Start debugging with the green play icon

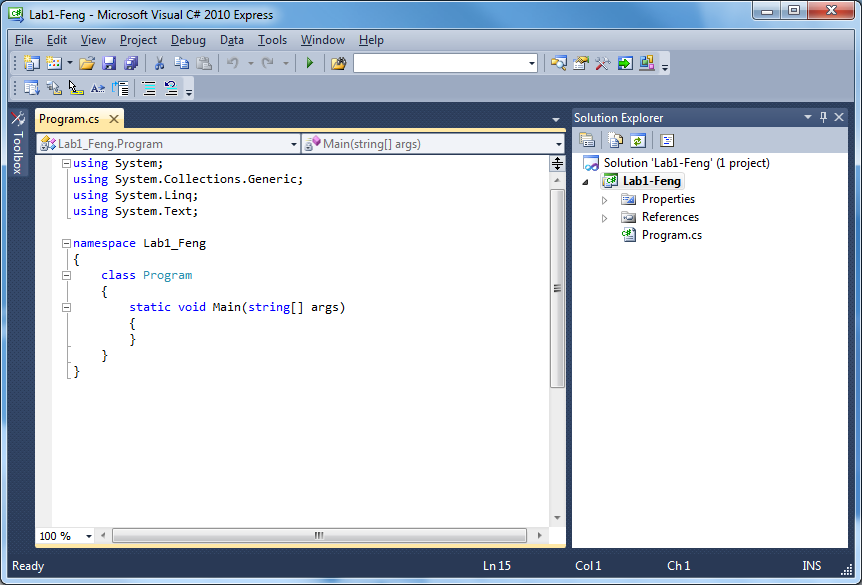point(310,63)
